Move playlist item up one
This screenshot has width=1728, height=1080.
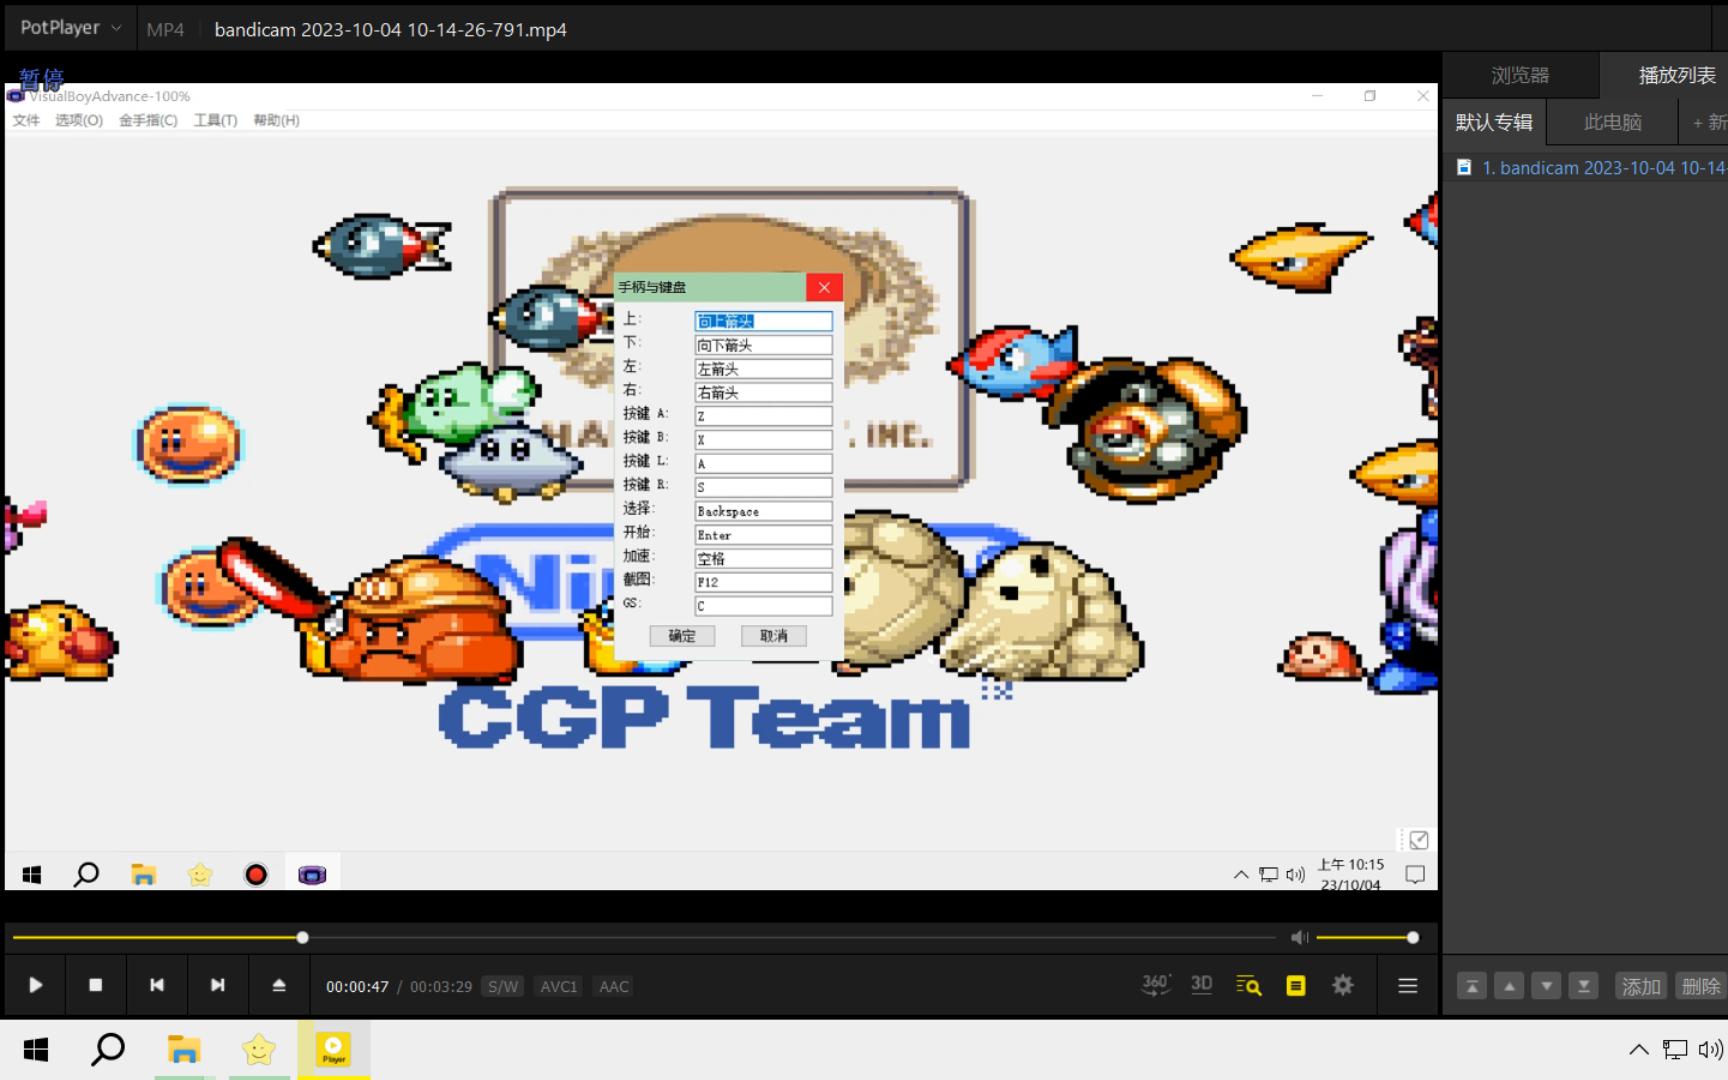[x=1509, y=986]
